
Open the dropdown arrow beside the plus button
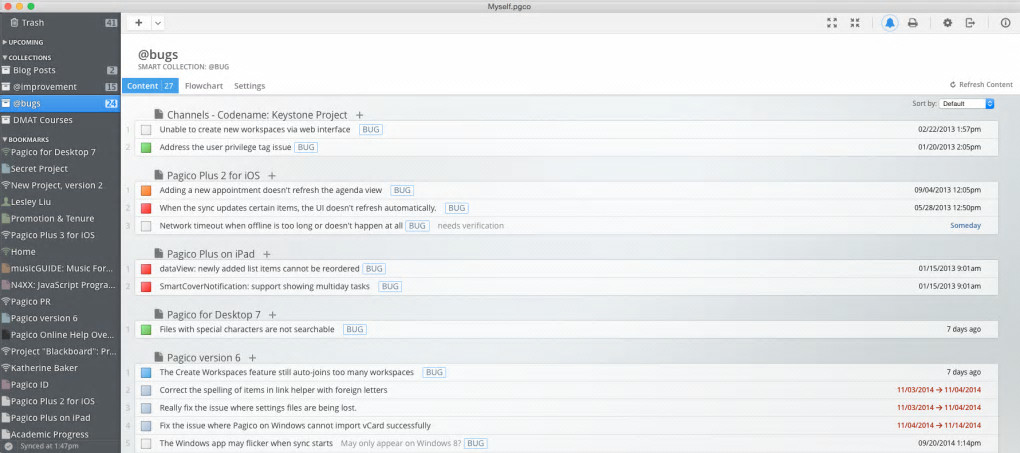click(158, 23)
